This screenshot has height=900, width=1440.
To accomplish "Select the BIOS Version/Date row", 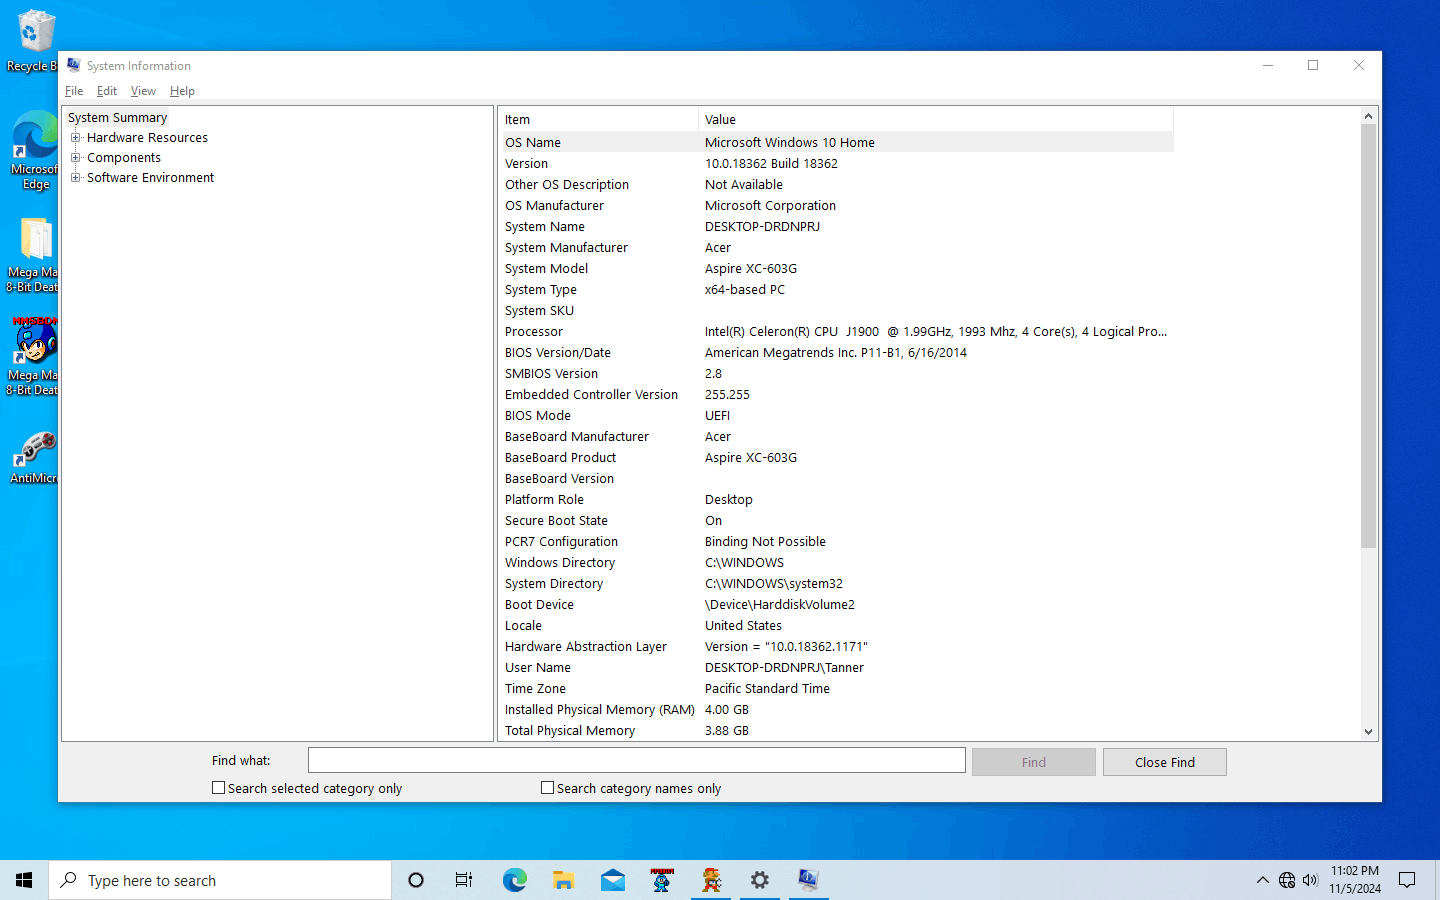I will coord(836,352).
